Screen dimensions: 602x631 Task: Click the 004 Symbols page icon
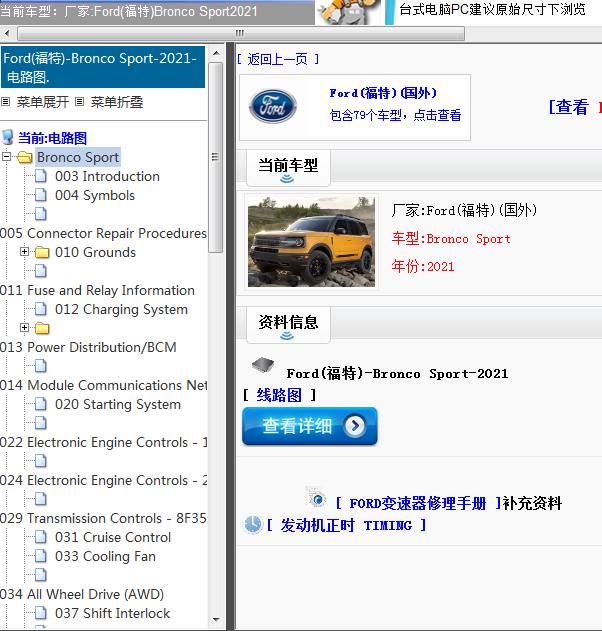point(41,195)
